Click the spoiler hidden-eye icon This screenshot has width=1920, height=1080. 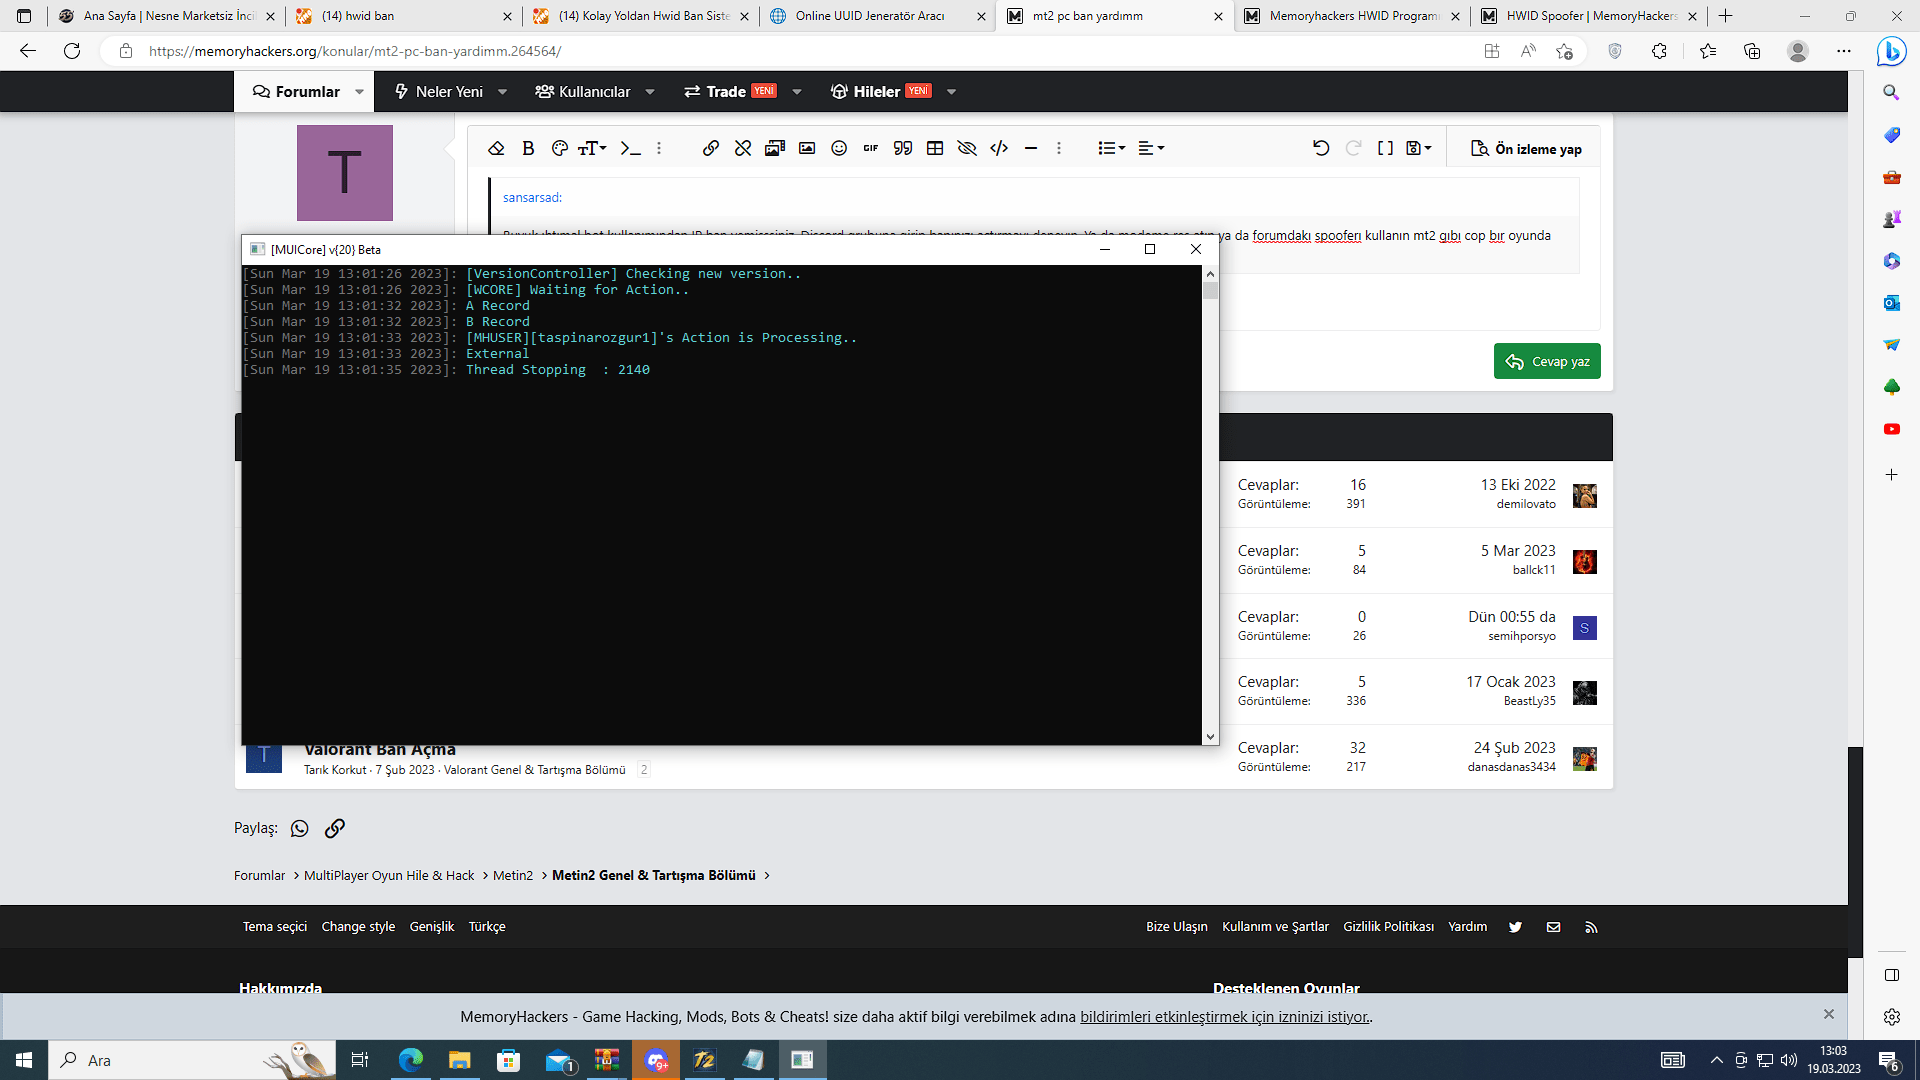(x=967, y=148)
